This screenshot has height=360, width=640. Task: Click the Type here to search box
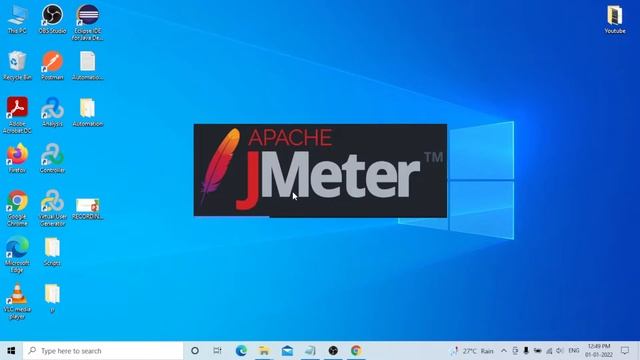[103, 351]
